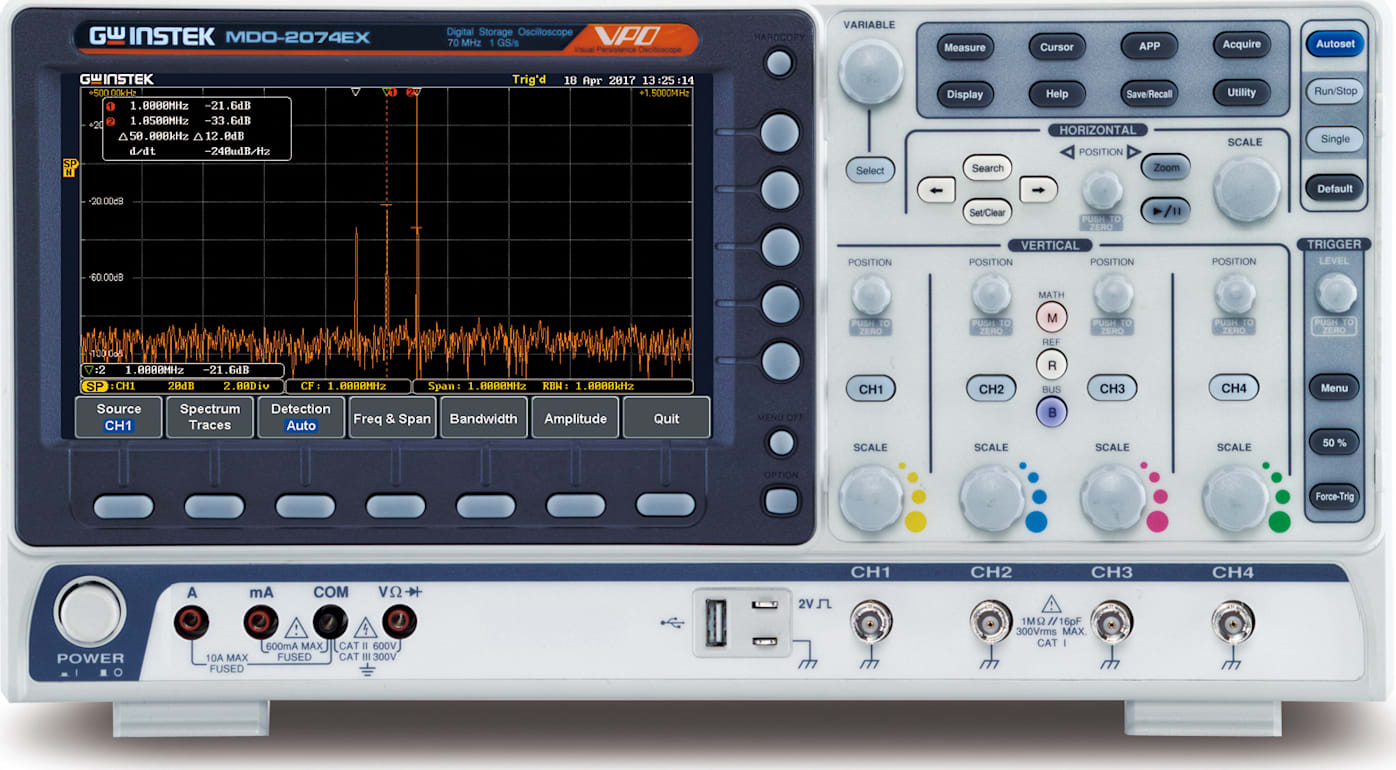Hit the physical key beneath the Quit menu
Viewport: 1396px width, 770px height.
point(665,506)
